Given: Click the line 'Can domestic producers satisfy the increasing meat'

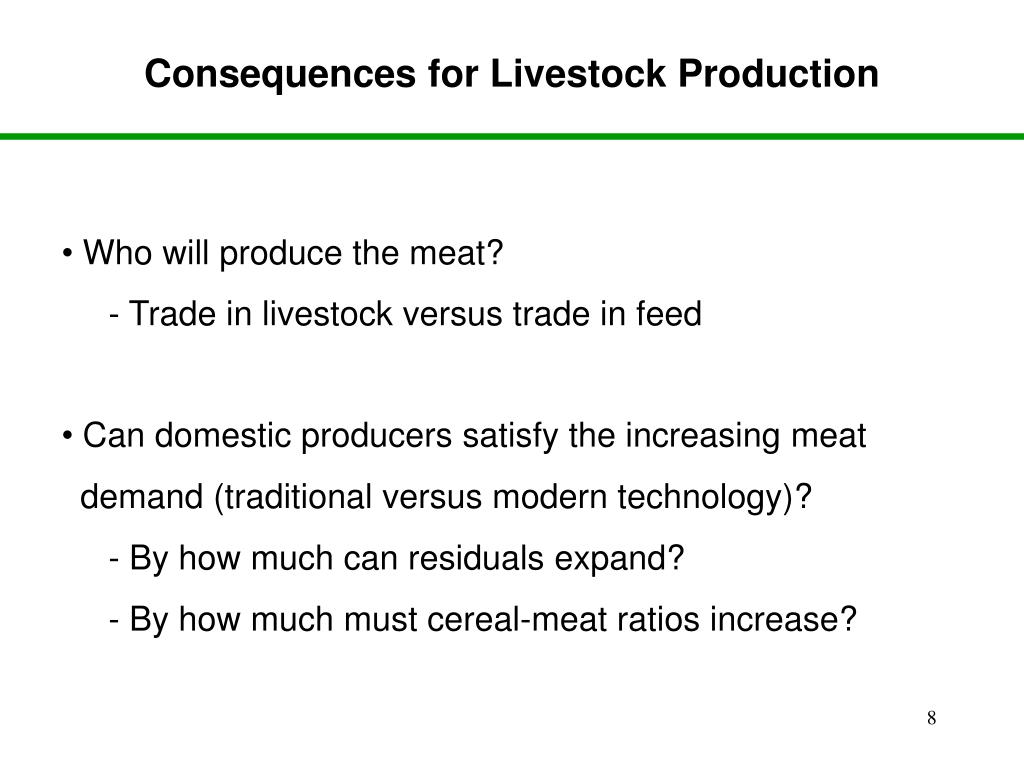Looking at the screenshot, I should (x=464, y=436).
